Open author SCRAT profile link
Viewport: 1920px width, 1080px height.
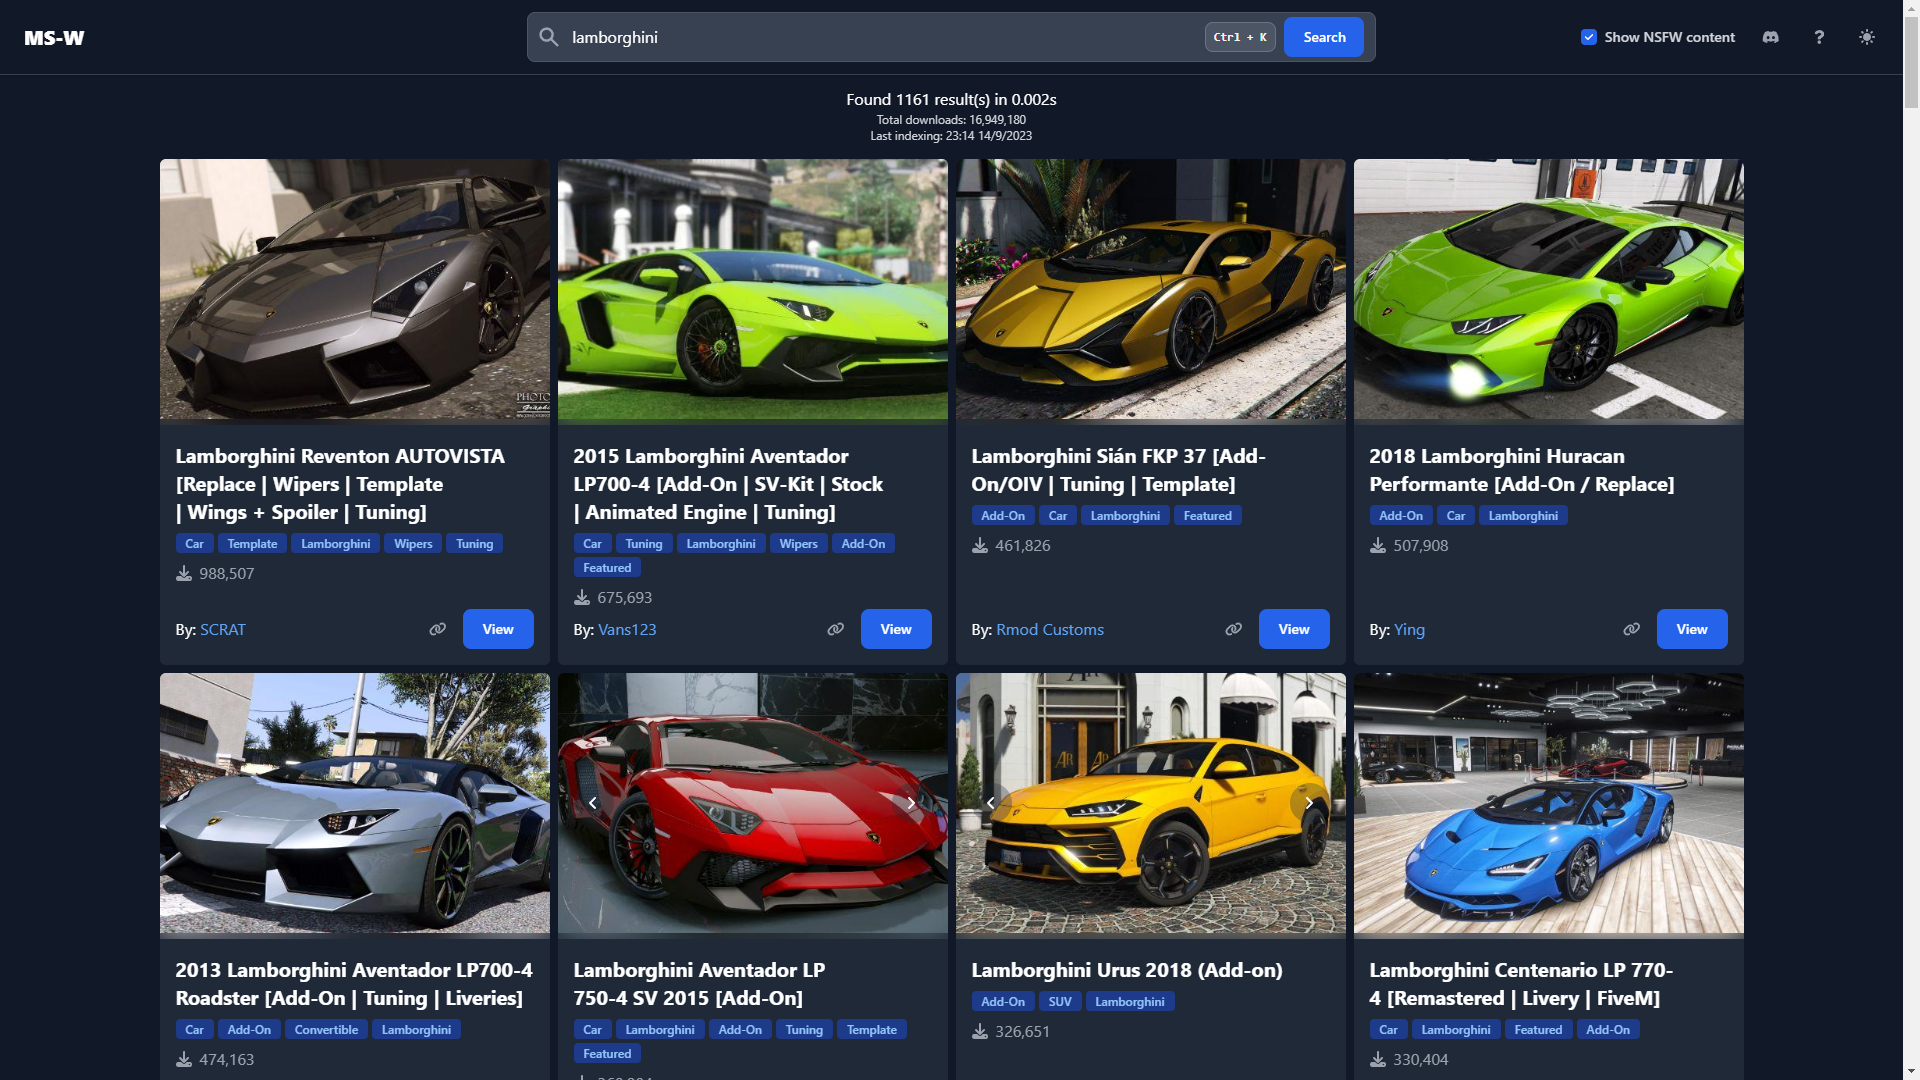point(222,630)
